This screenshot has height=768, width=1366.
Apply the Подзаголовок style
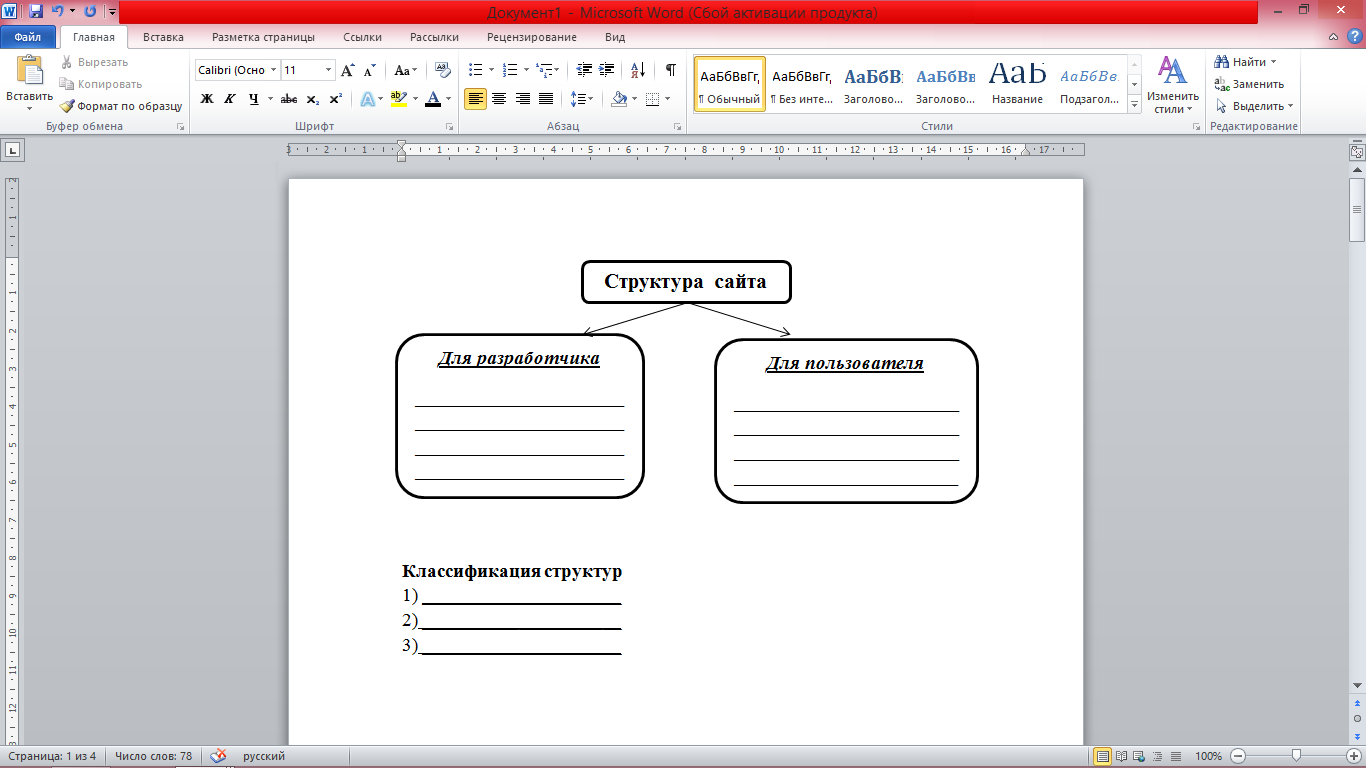click(1090, 84)
